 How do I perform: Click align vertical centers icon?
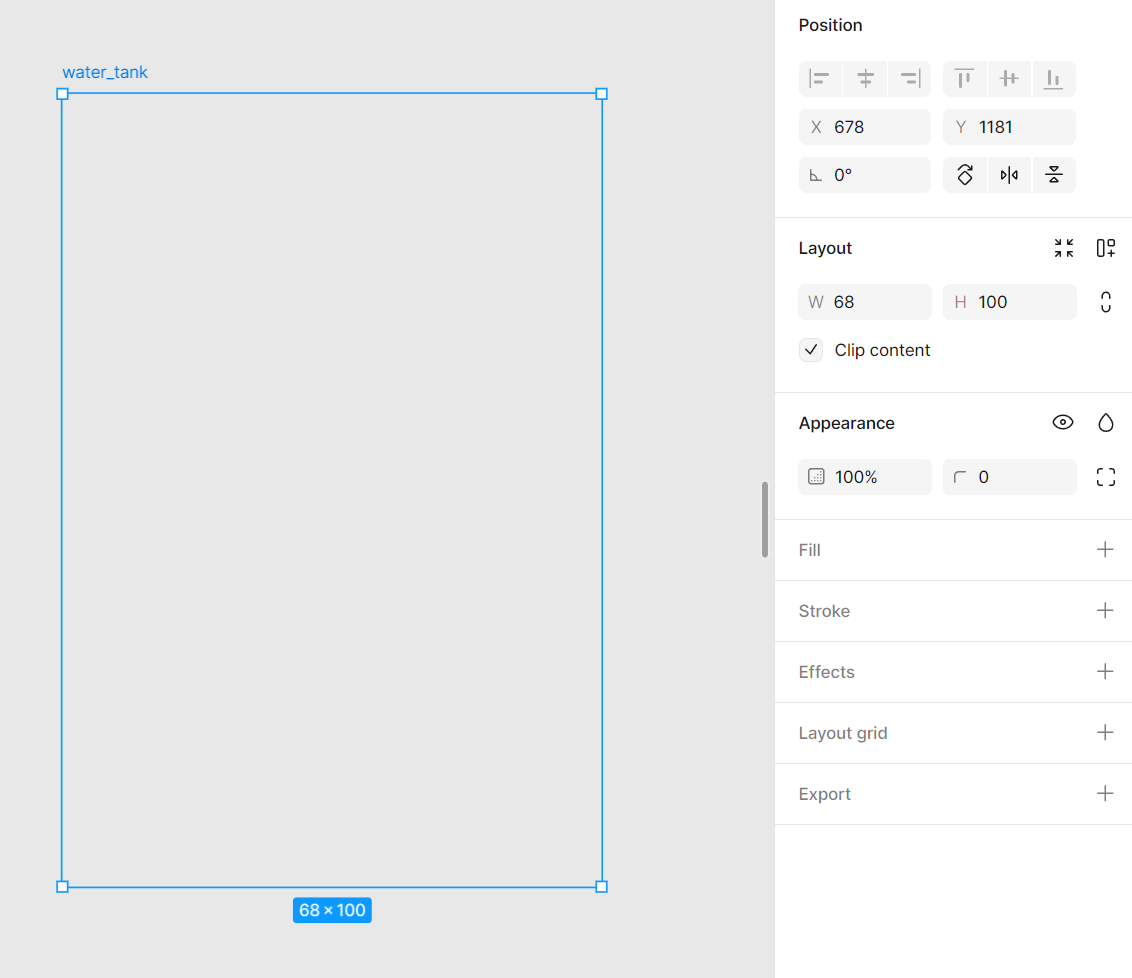(1009, 79)
